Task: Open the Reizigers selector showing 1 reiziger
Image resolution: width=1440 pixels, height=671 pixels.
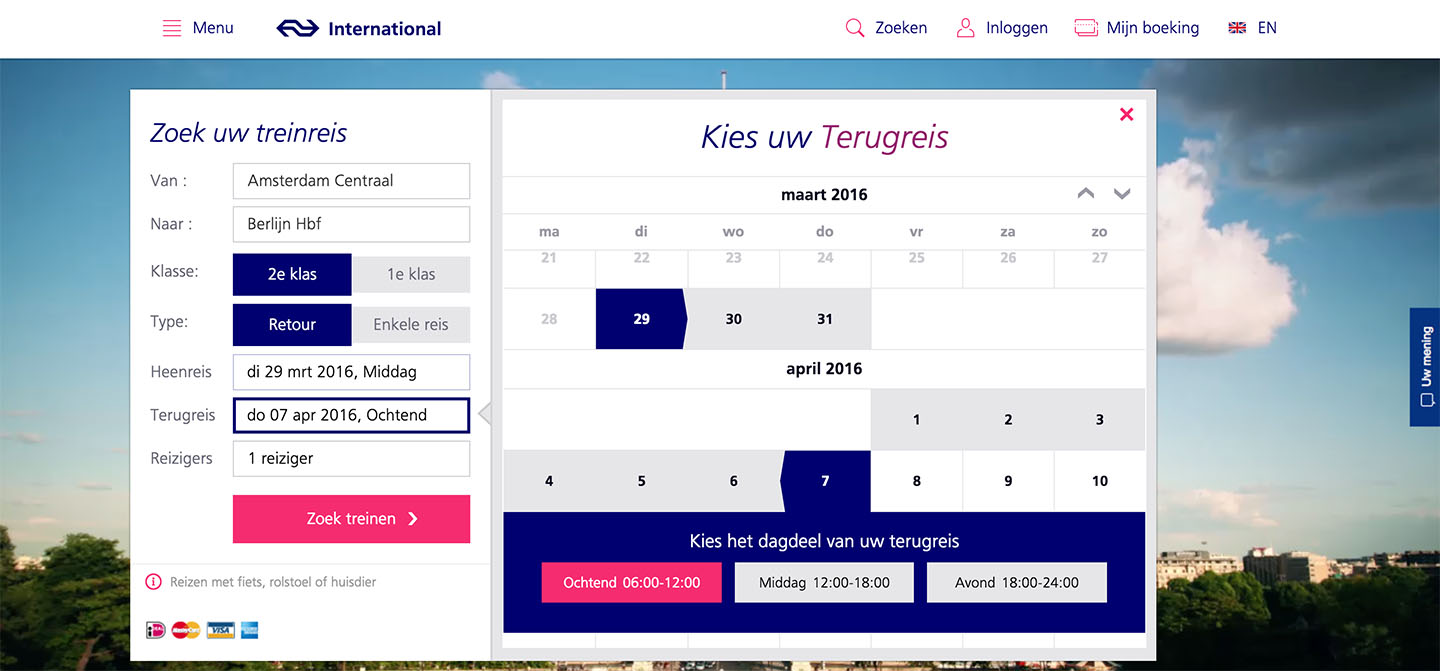Action: 351,458
